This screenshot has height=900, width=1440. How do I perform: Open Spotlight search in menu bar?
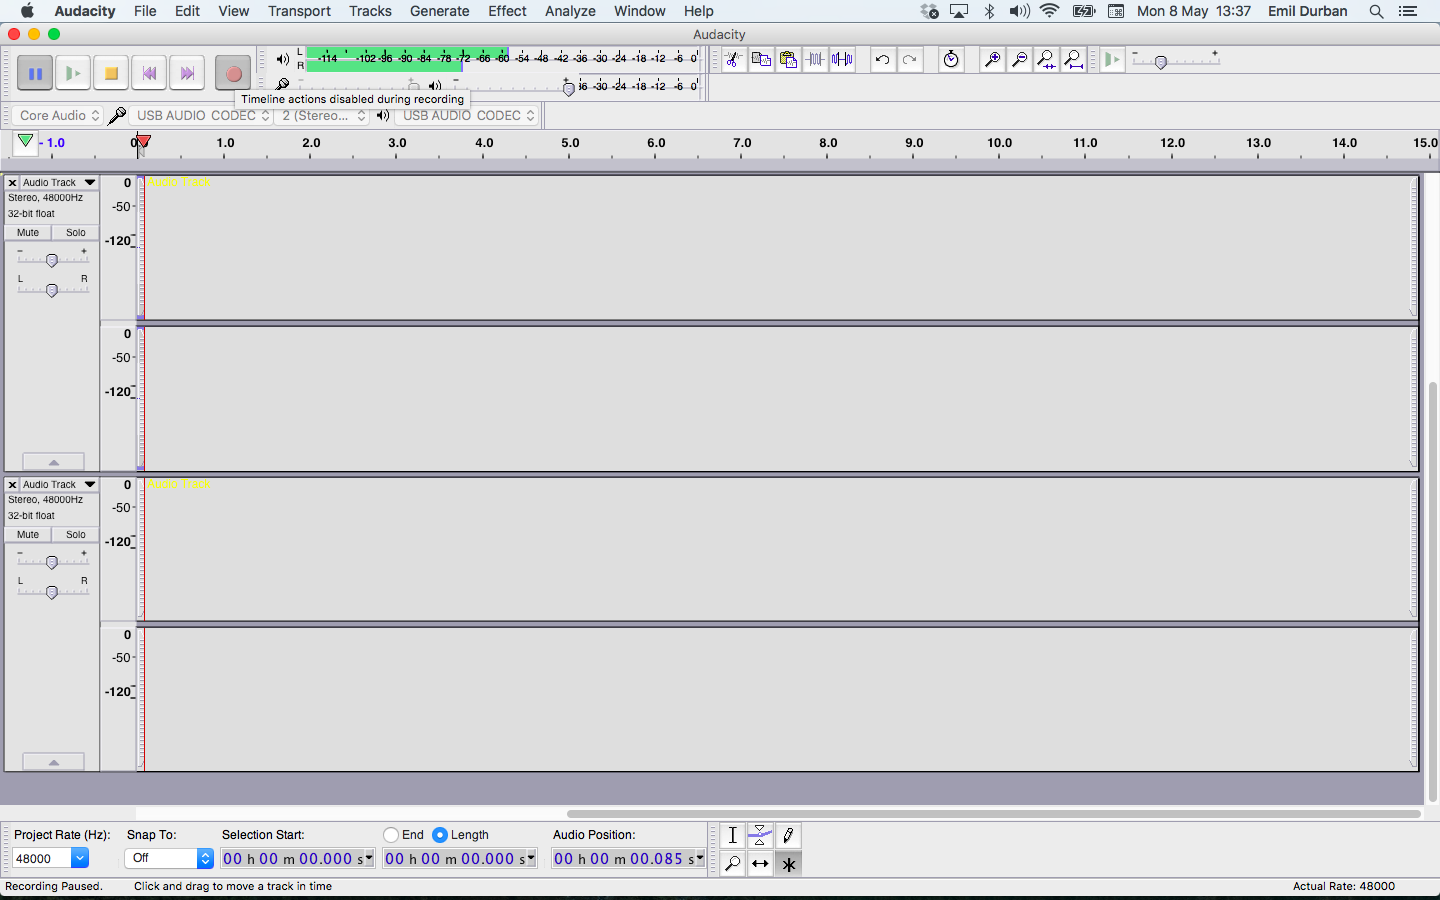coord(1376,11)
